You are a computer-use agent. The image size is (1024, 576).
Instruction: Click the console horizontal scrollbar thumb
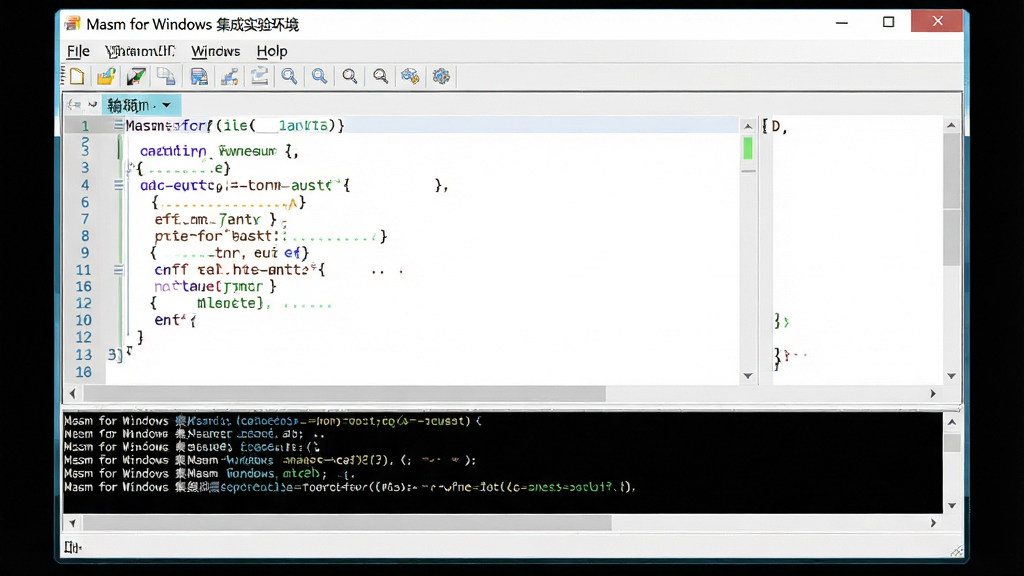(347, 522)
